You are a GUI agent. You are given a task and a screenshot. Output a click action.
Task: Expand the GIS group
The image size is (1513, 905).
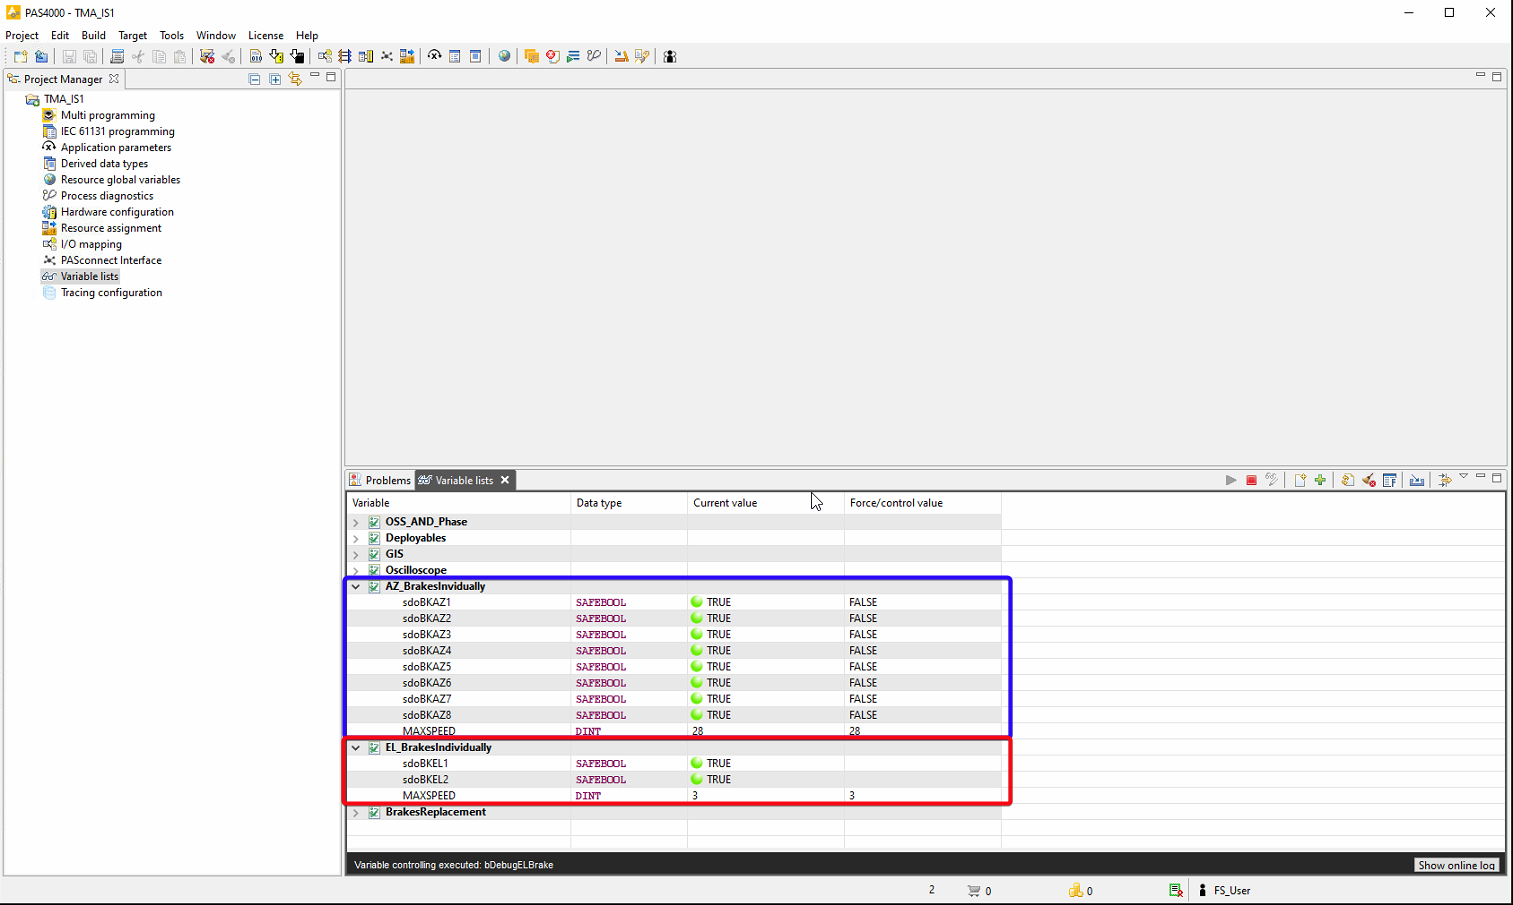coord(356,554)
